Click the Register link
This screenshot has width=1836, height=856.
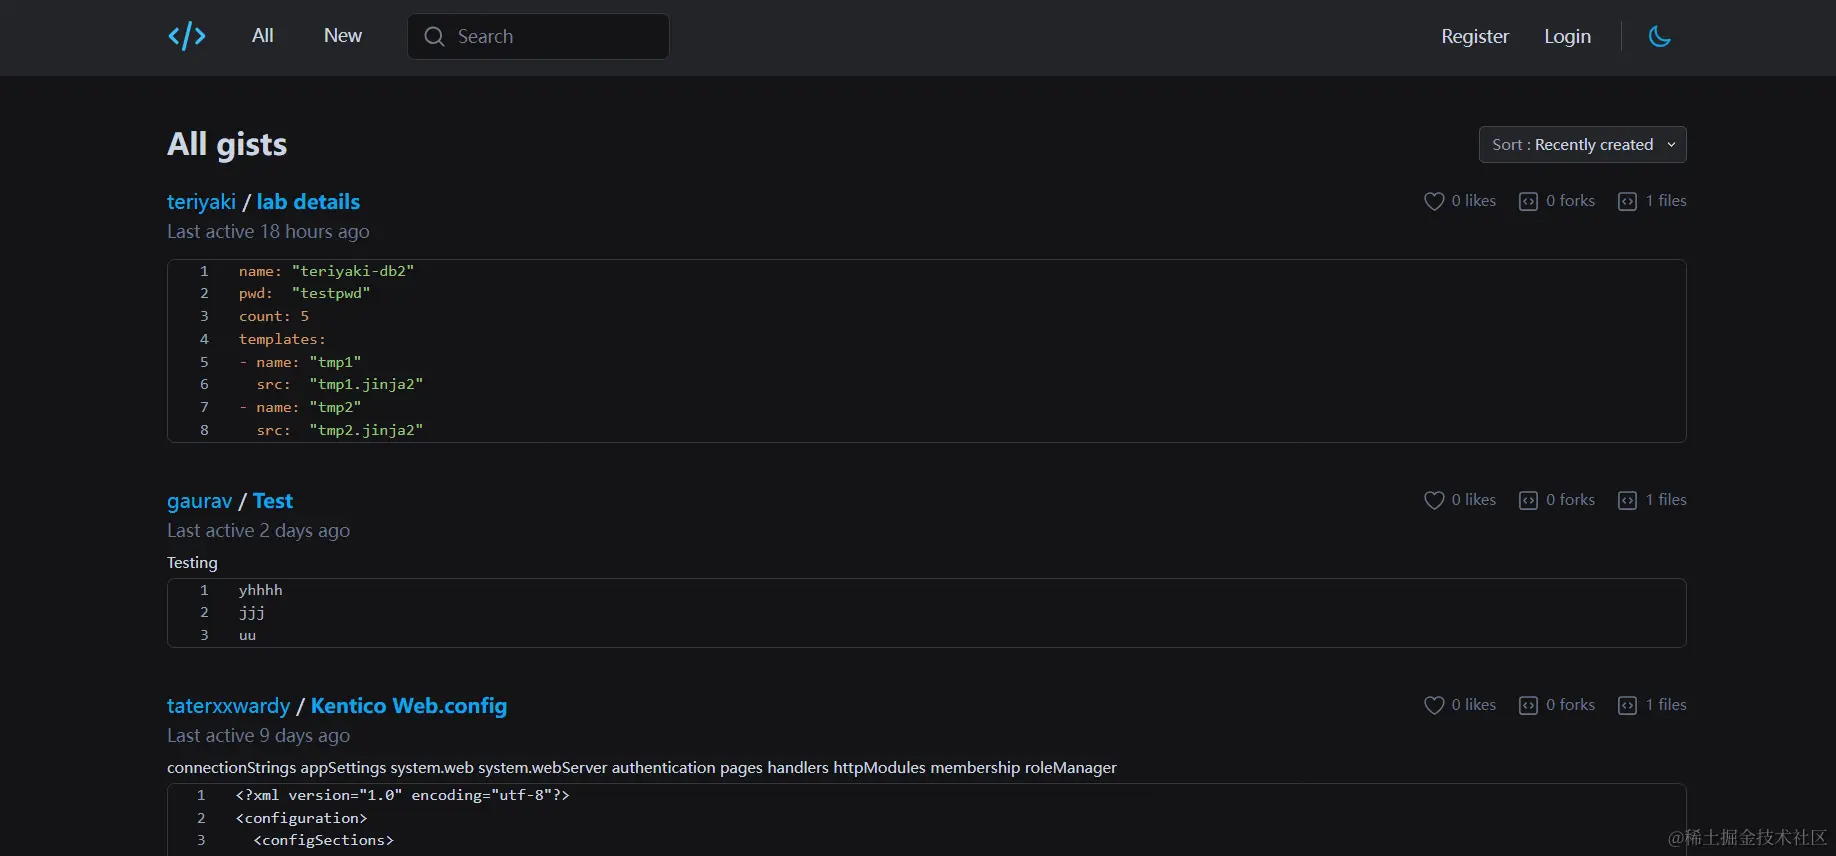point(1474,37)
